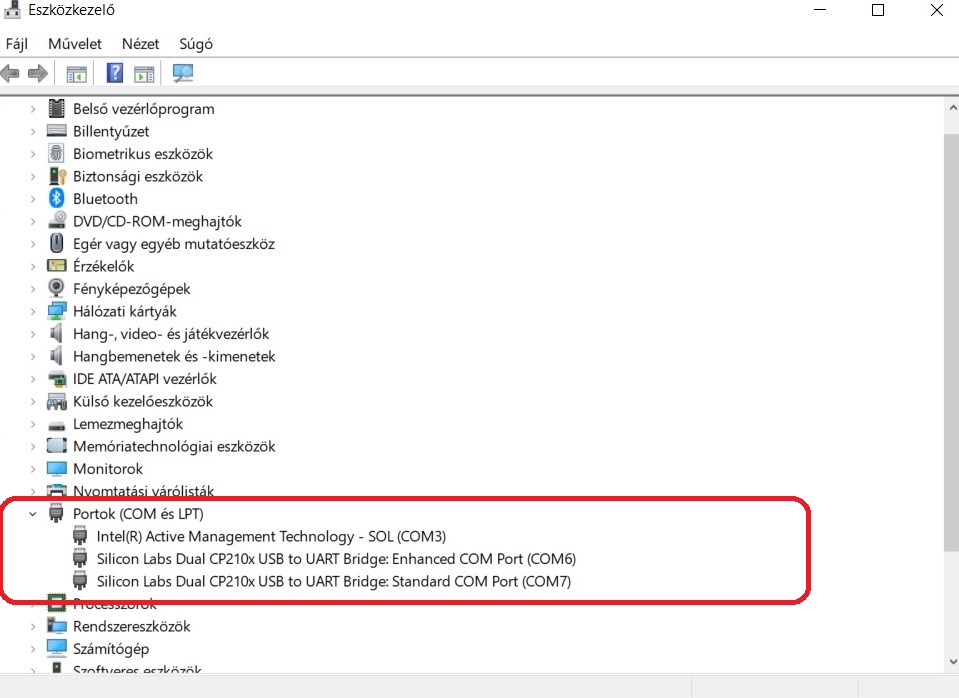Screen dimensions: 959x698
Task: Select the Hang-, video- és játékvezérlők speaker icon
Action: 56,333
